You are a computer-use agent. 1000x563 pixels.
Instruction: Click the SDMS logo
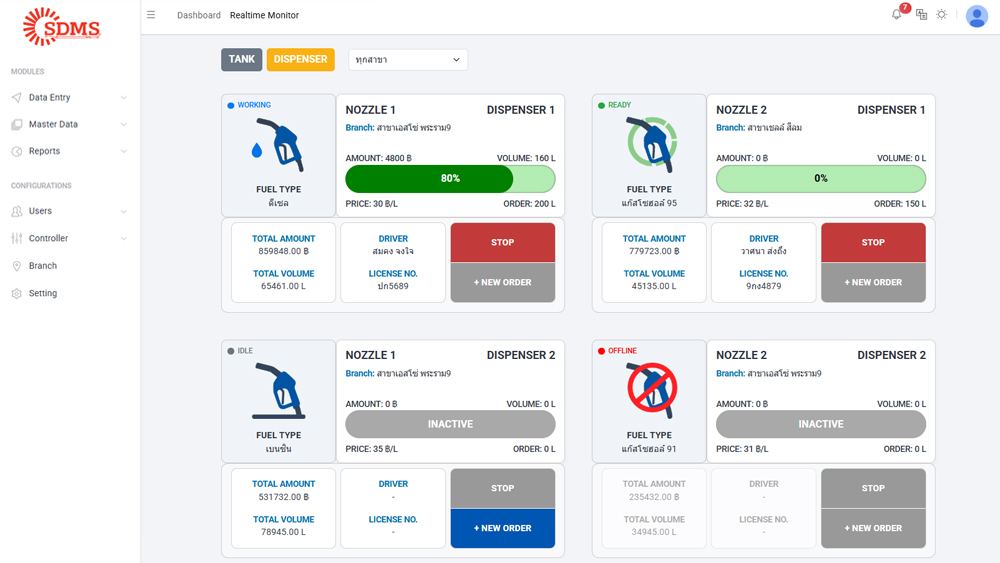tap(62, 27)
